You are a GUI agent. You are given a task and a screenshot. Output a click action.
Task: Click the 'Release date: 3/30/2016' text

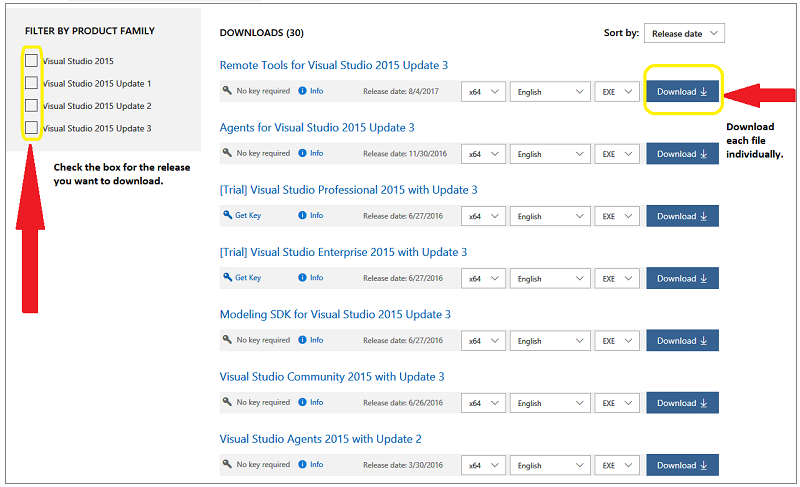[403, 465]
